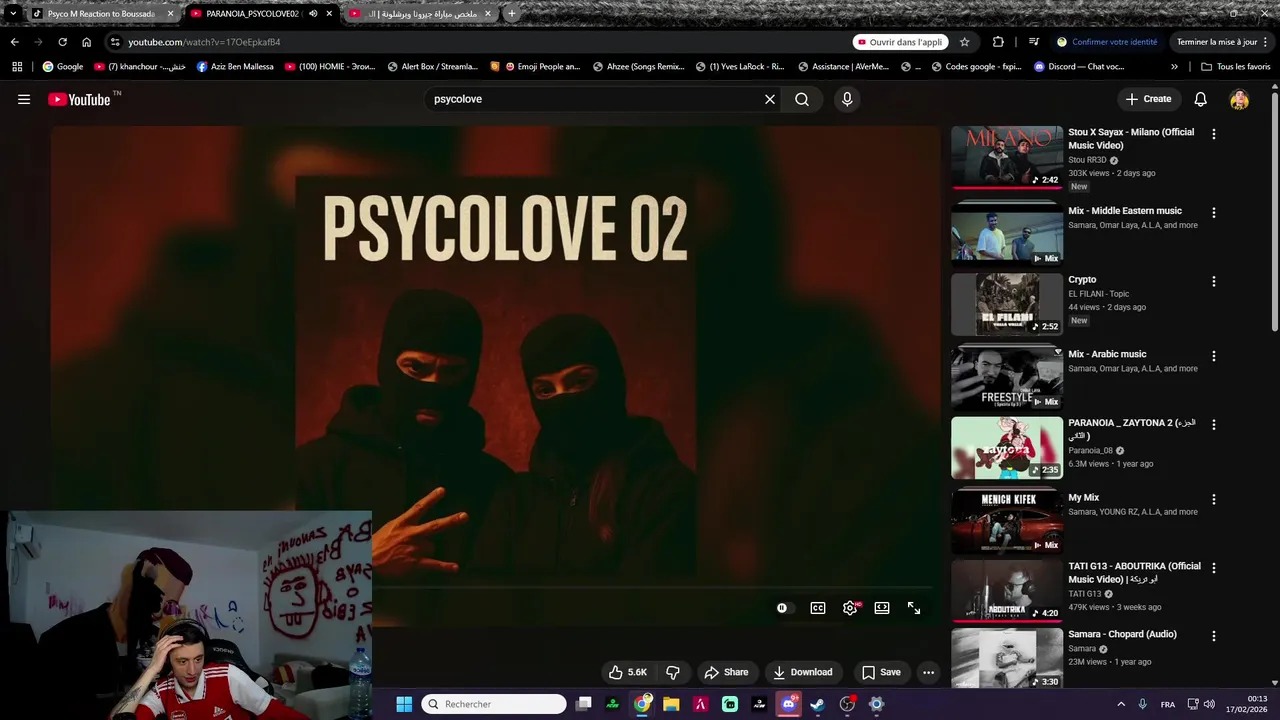Expand the Chrome tab search dropdown
Screen dimensions: 1280x720
(12, 14)
